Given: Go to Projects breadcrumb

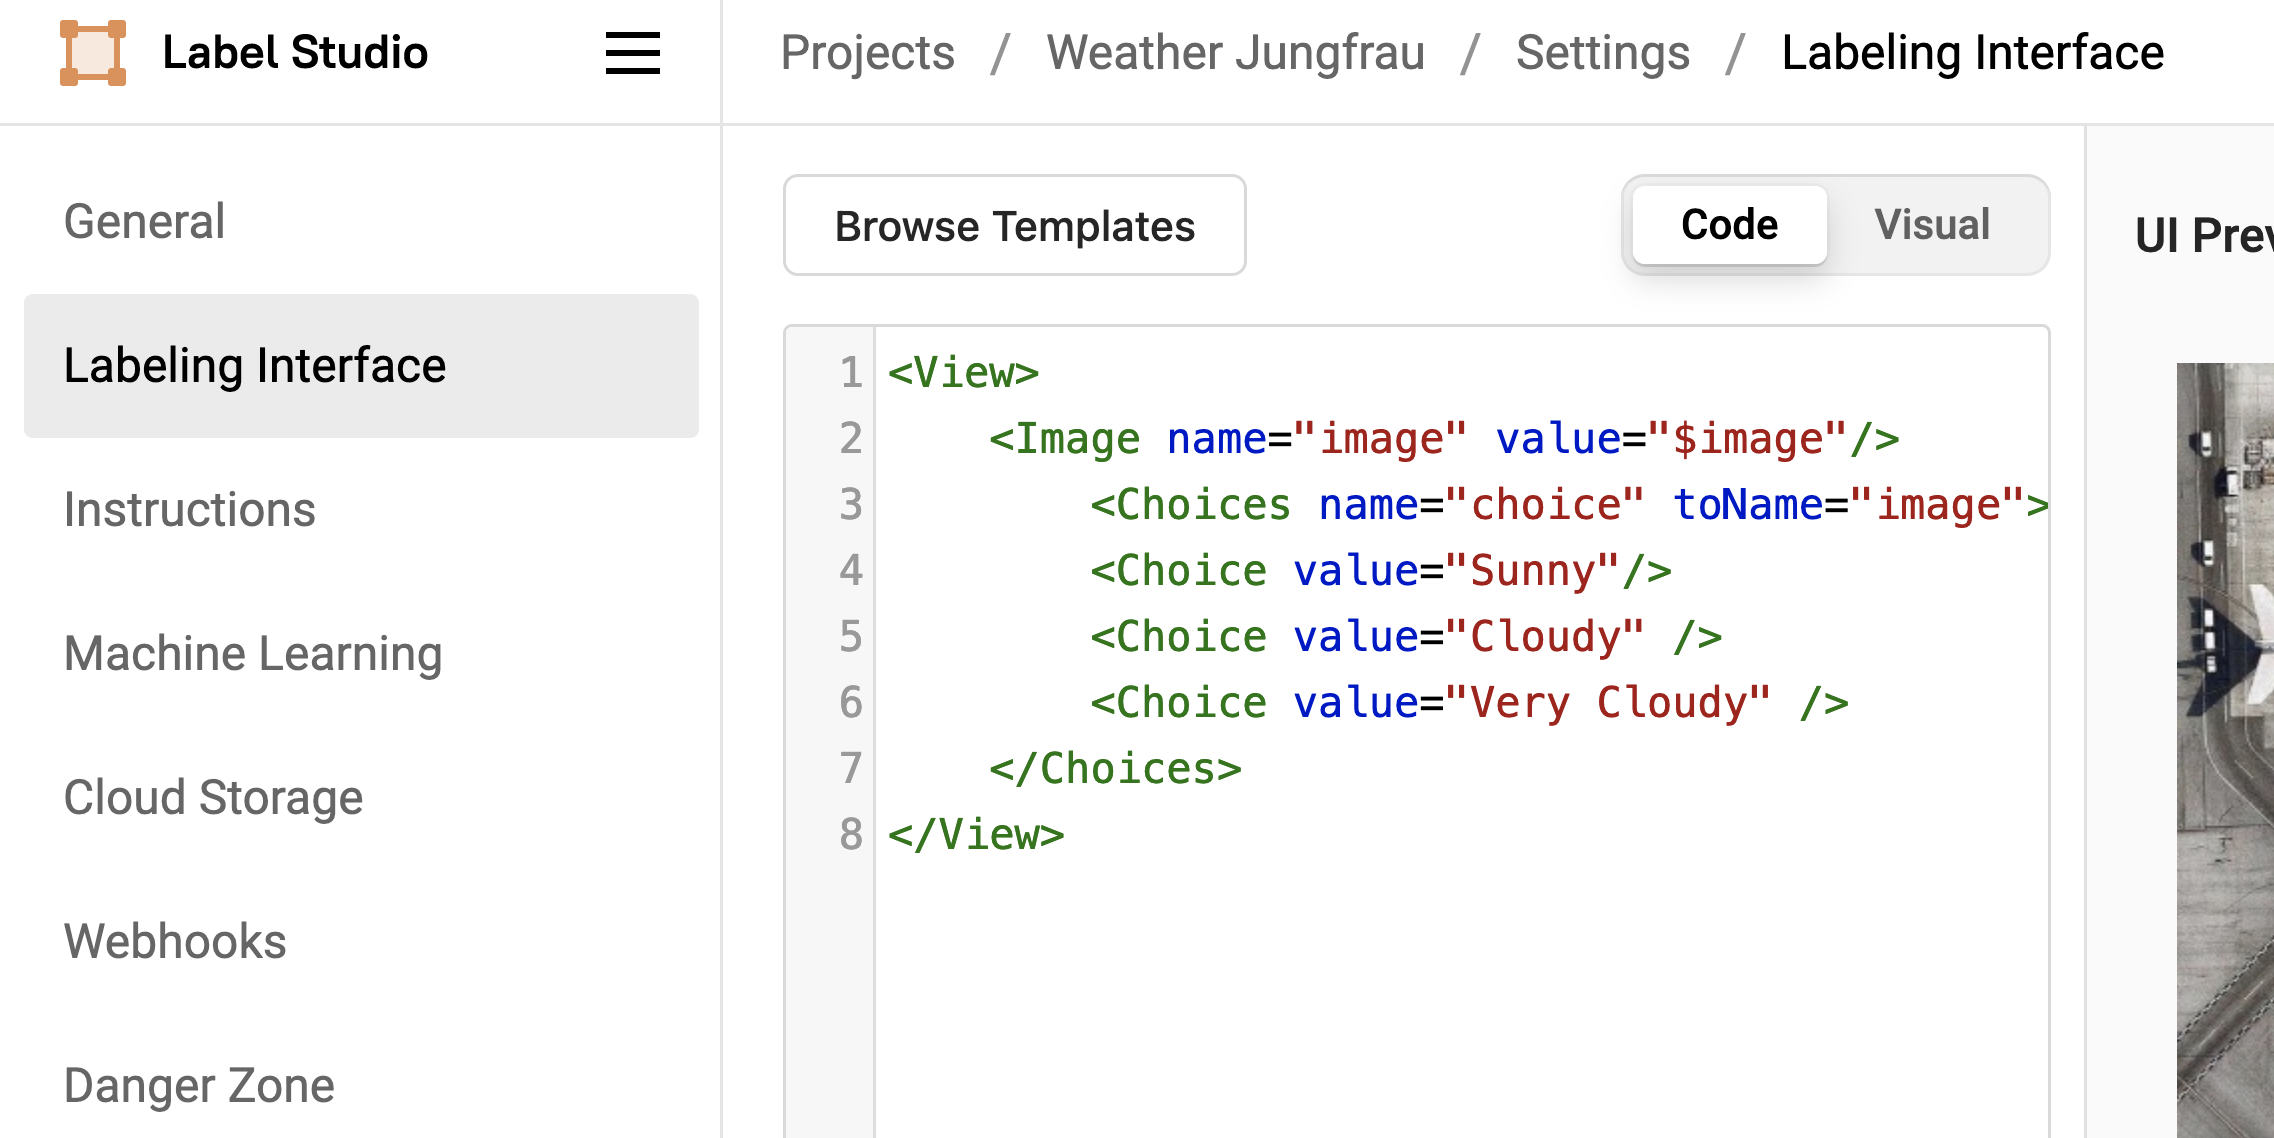Looking at the screenshot, I should click(x=867, y=53).
